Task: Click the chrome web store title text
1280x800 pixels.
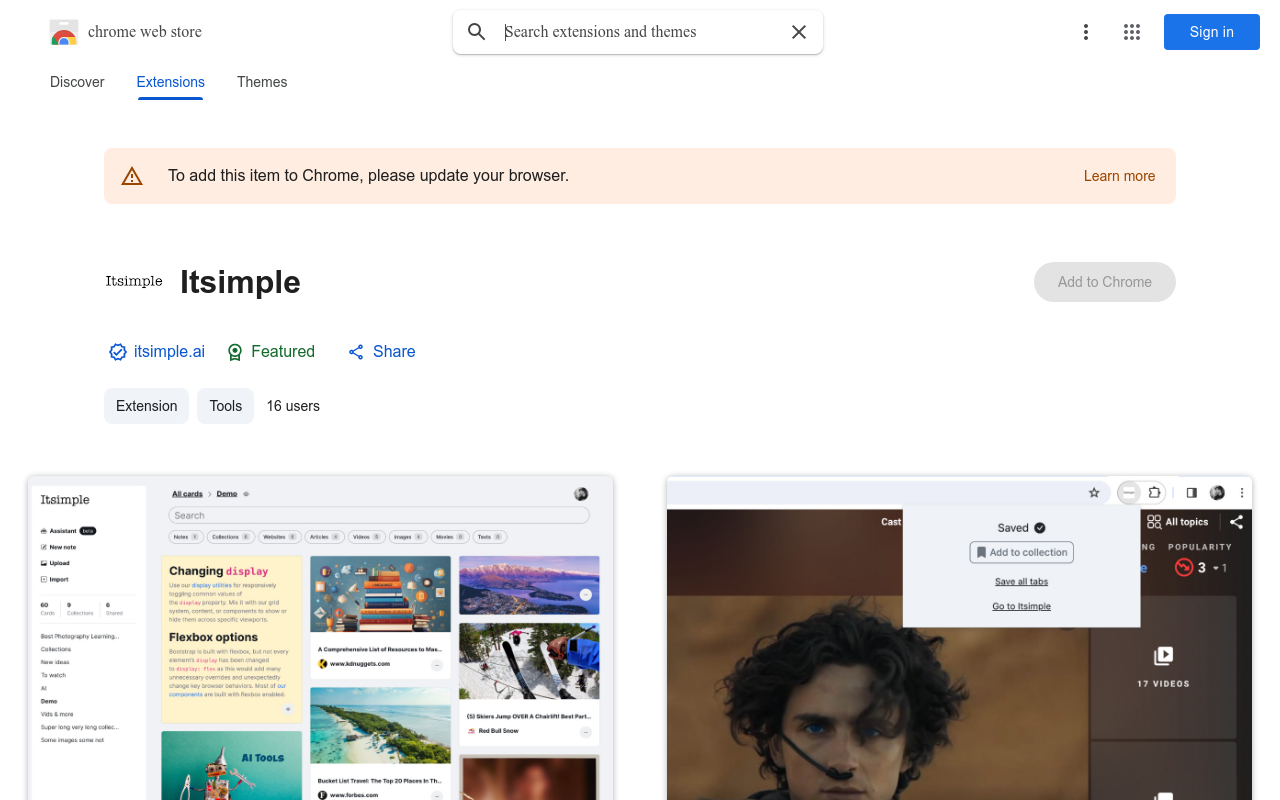Action: click(145, 32)
